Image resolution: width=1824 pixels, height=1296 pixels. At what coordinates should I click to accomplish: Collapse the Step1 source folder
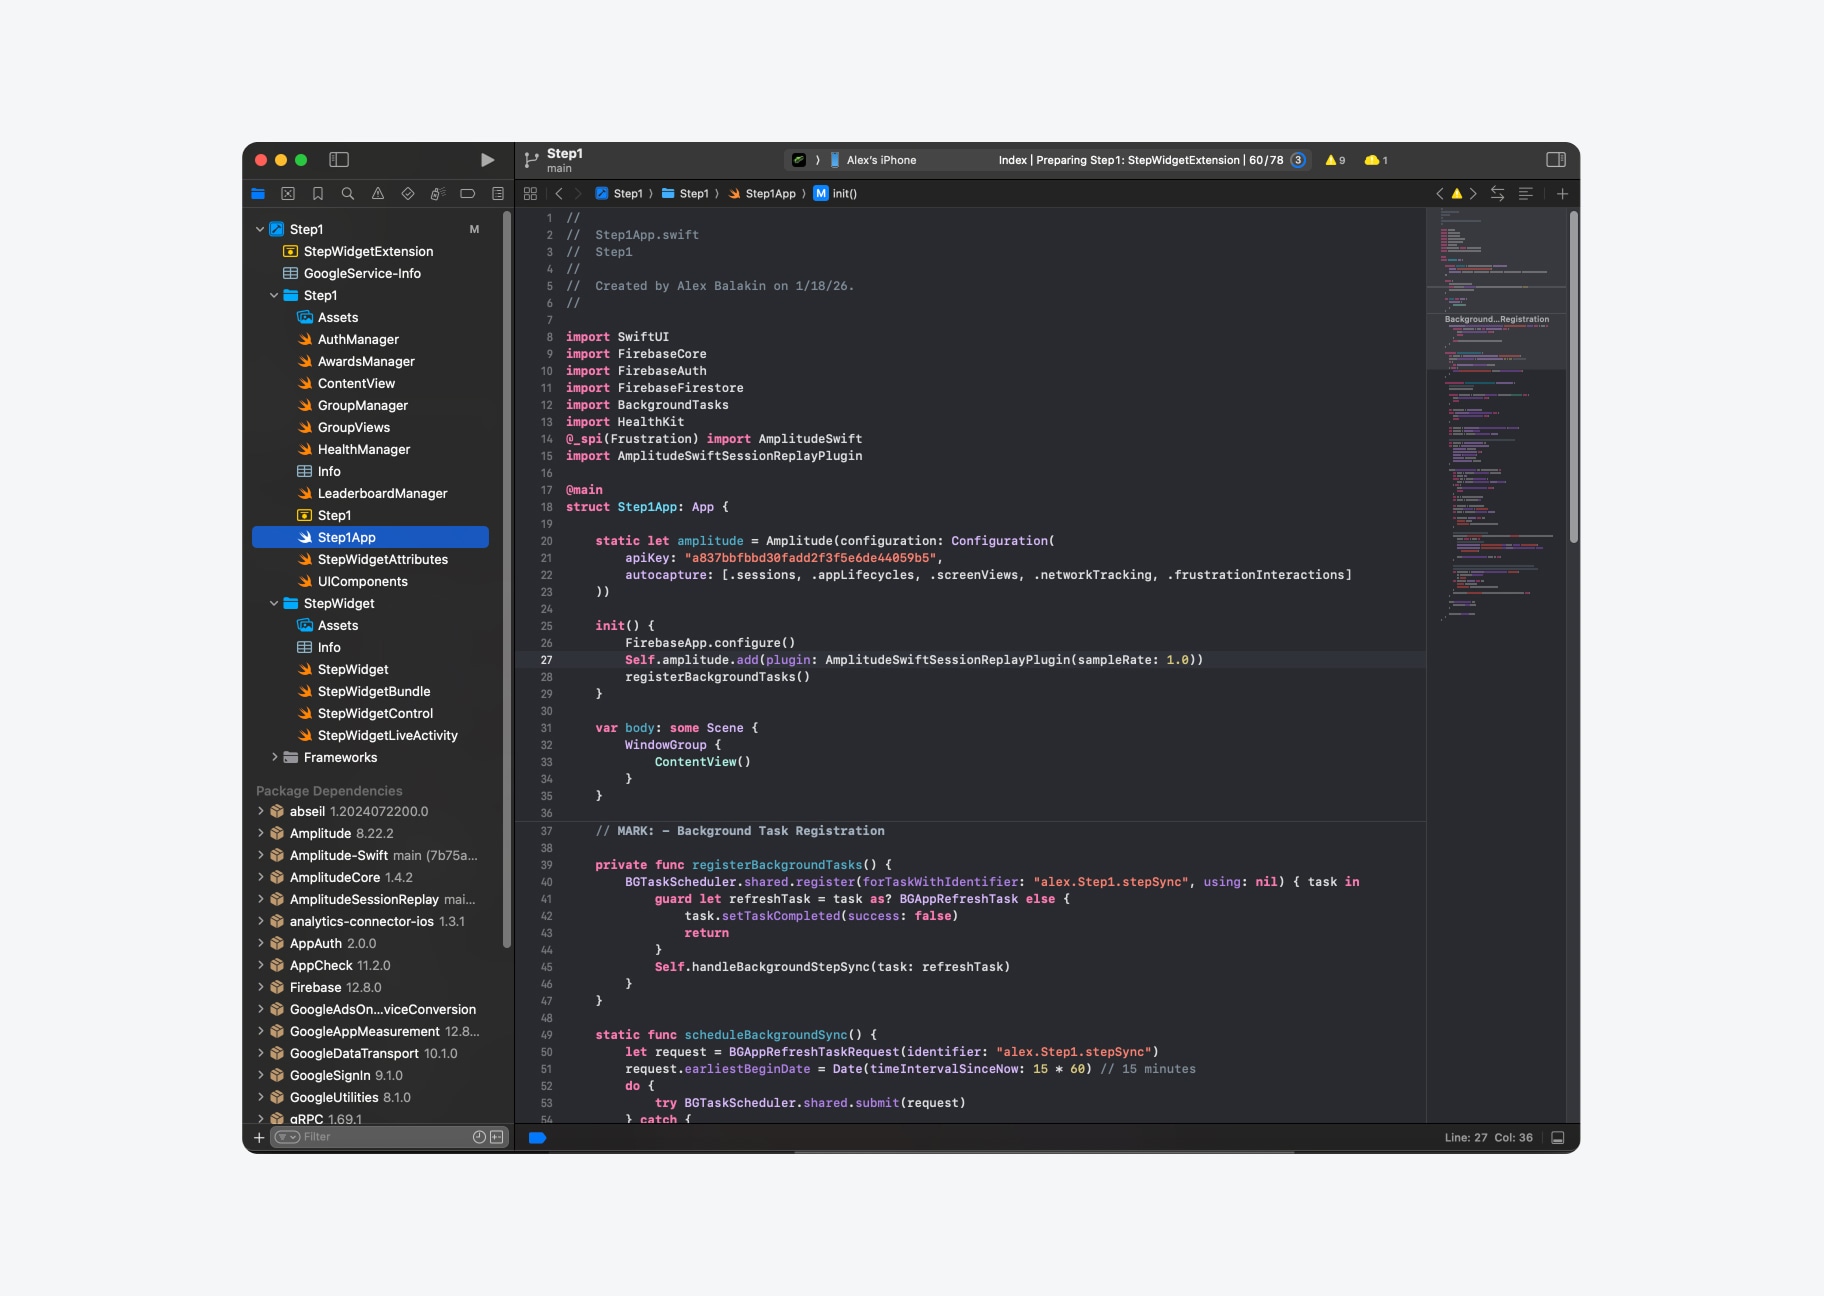pos(274,296)
